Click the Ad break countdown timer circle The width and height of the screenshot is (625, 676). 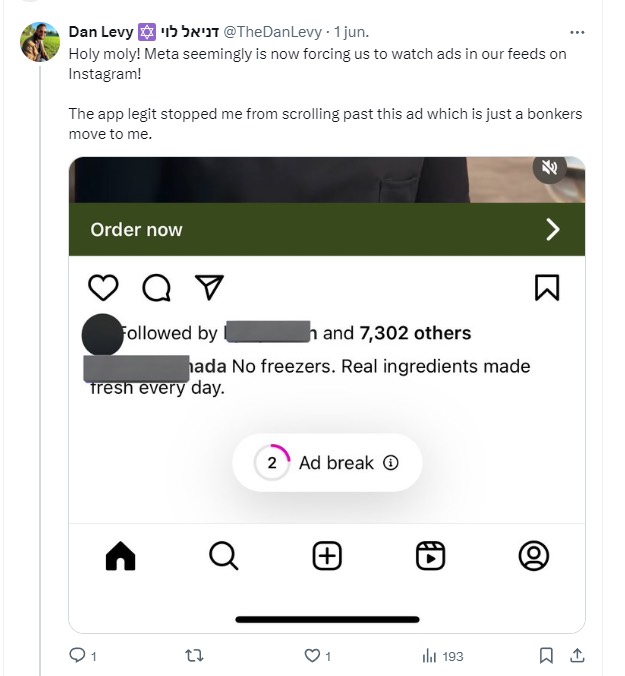(x=272, y=463)
